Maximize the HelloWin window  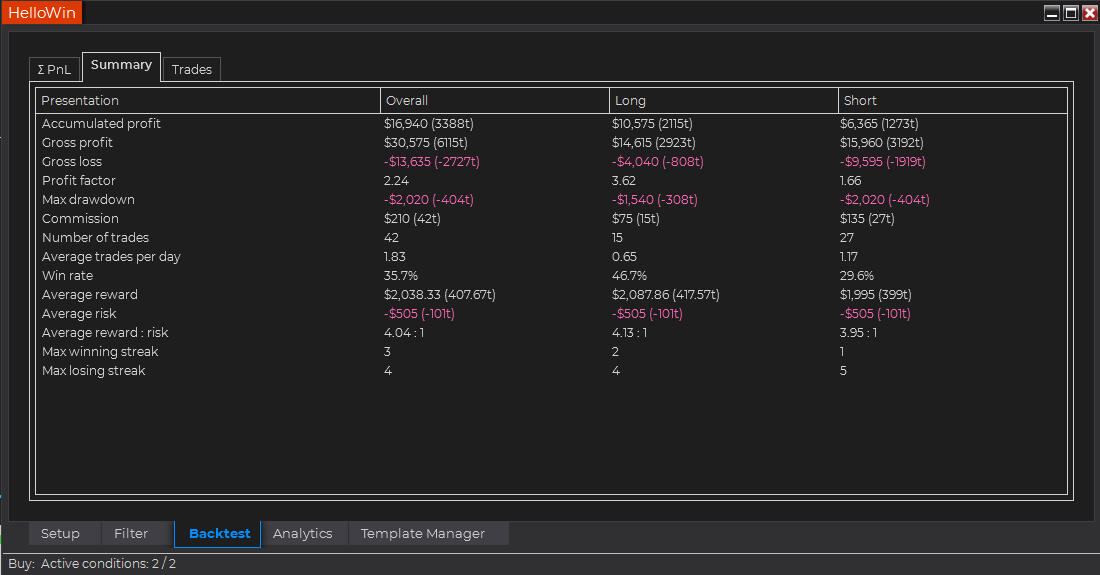(1070, 13)
